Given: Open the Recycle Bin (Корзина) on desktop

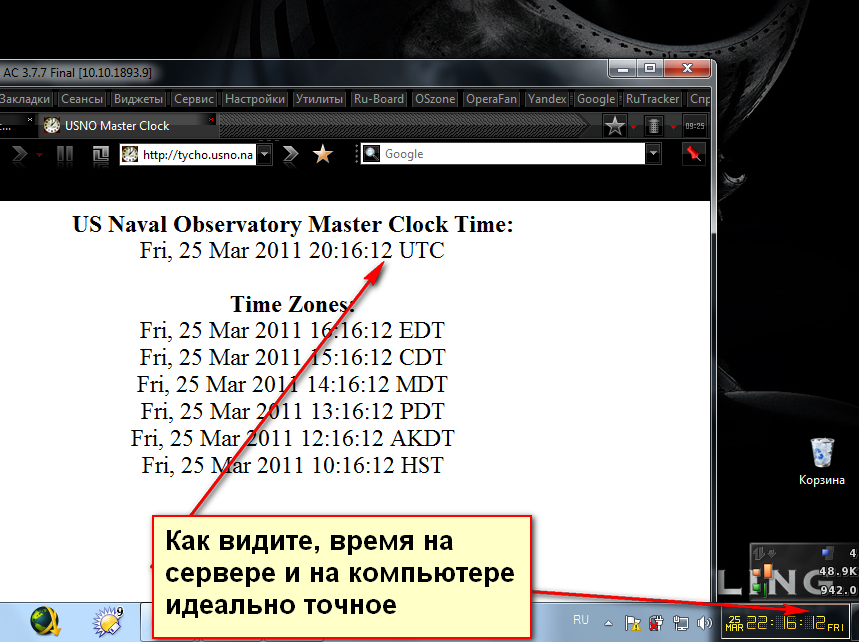Looking at the screenshot, I should coord(822,453).
